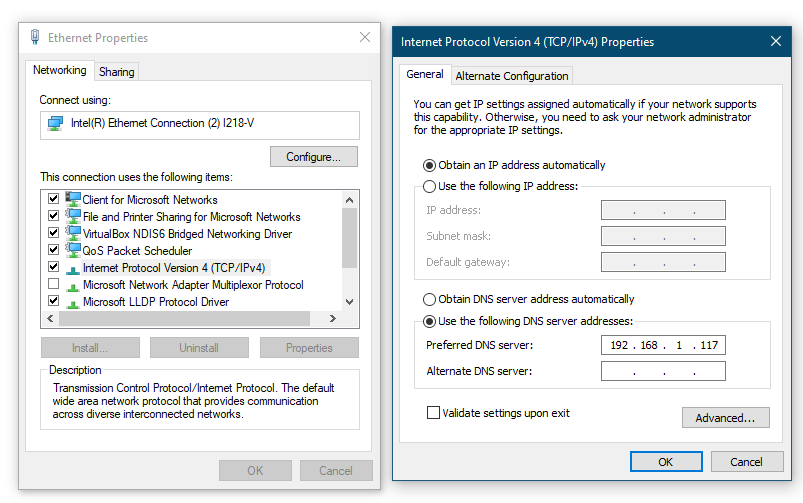This screenshot has width=803, height=503.
Task: Click the horizontal scrollbar thumb in items list
Action: 184,319
